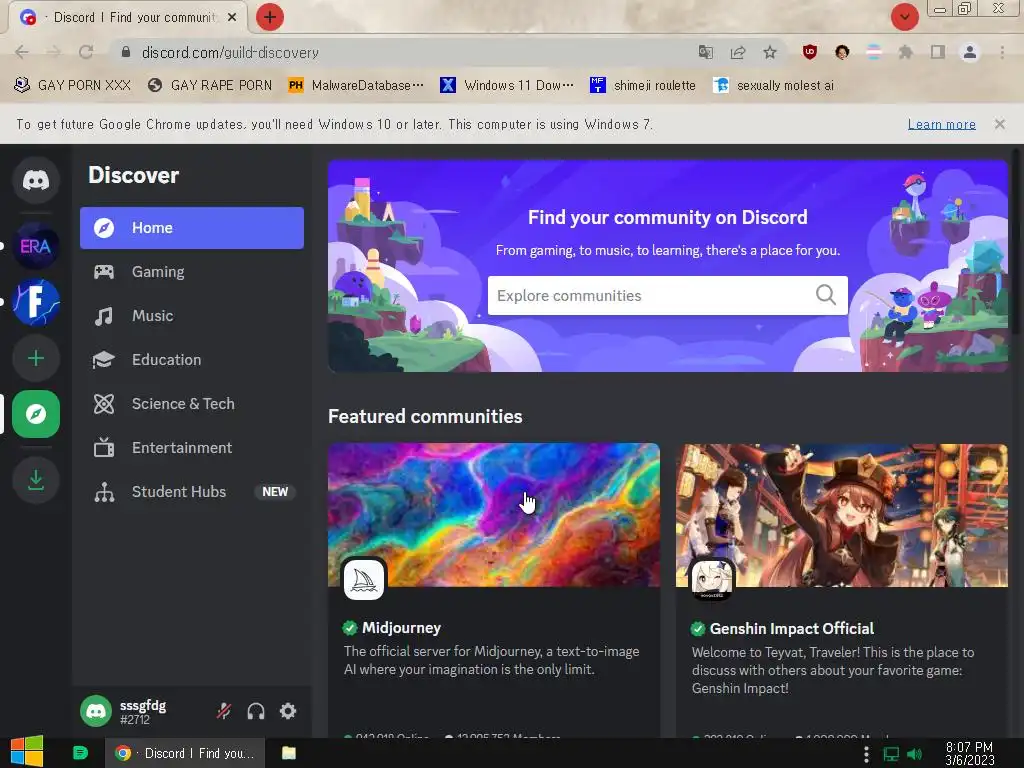Open a new tab with red plus
The height and width of the screenshot is (768, 1024).
(x=270, y=17)
